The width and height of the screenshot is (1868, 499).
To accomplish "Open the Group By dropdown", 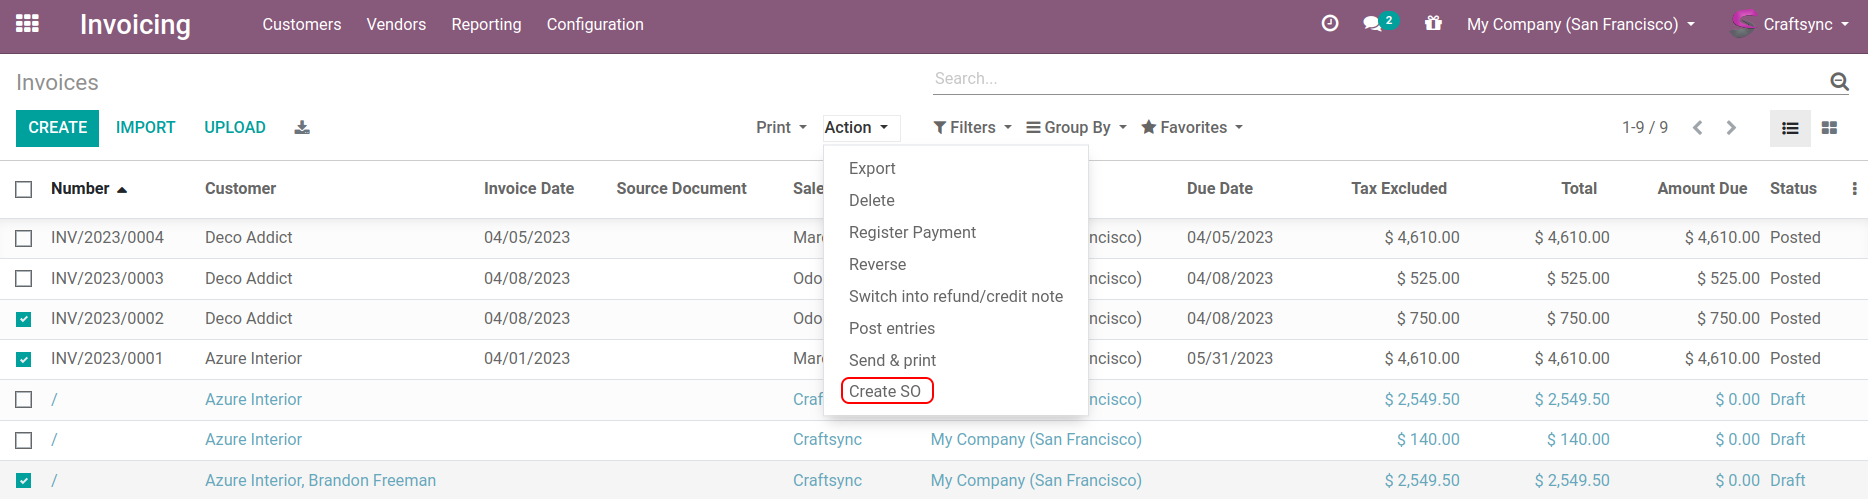I will (x=1076, y=128).
